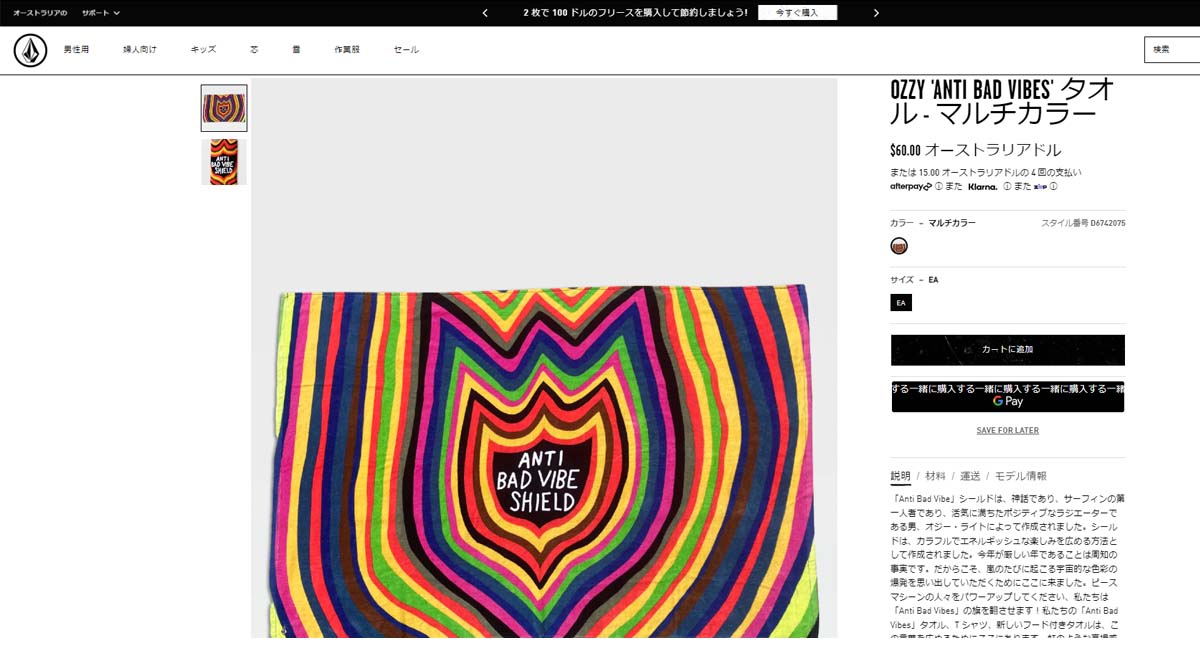Click the 今すぐ購入 promo button

tap(797, 13)
